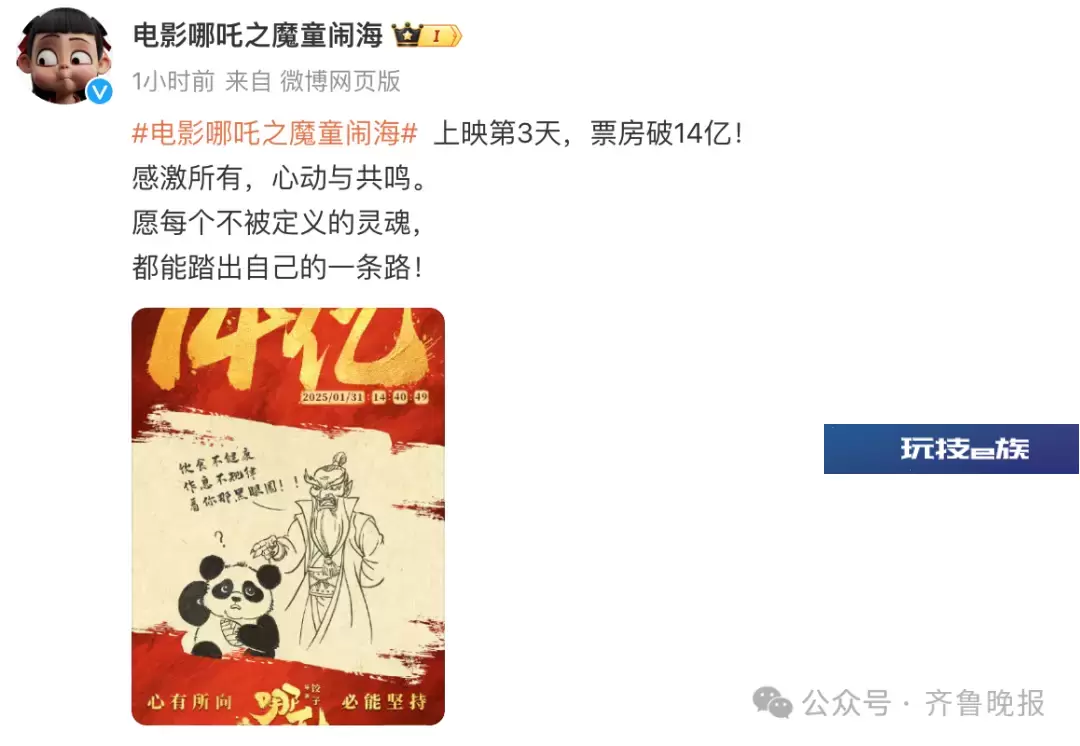Click the 1小时前 post timestamp
1080x746 pixels.
(174, 81)
